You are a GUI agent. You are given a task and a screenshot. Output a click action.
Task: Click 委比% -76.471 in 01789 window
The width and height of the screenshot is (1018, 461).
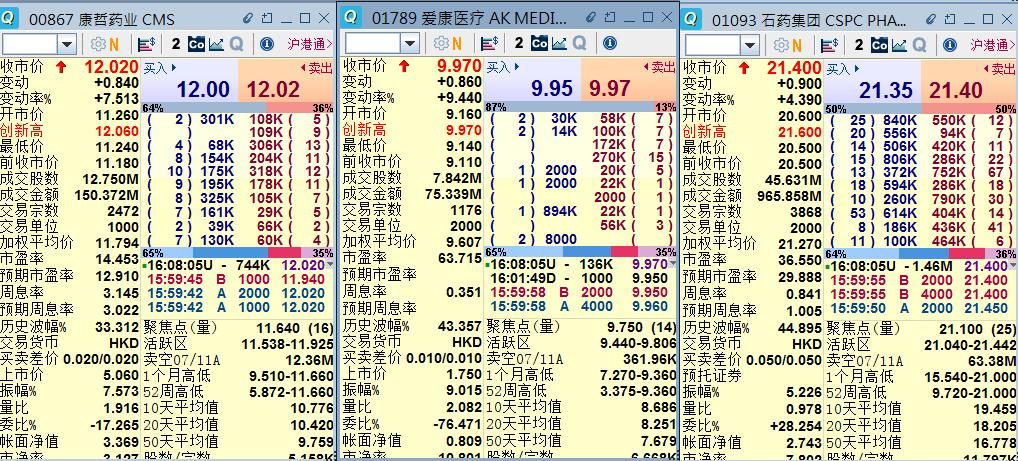click(x=412, y=424)
